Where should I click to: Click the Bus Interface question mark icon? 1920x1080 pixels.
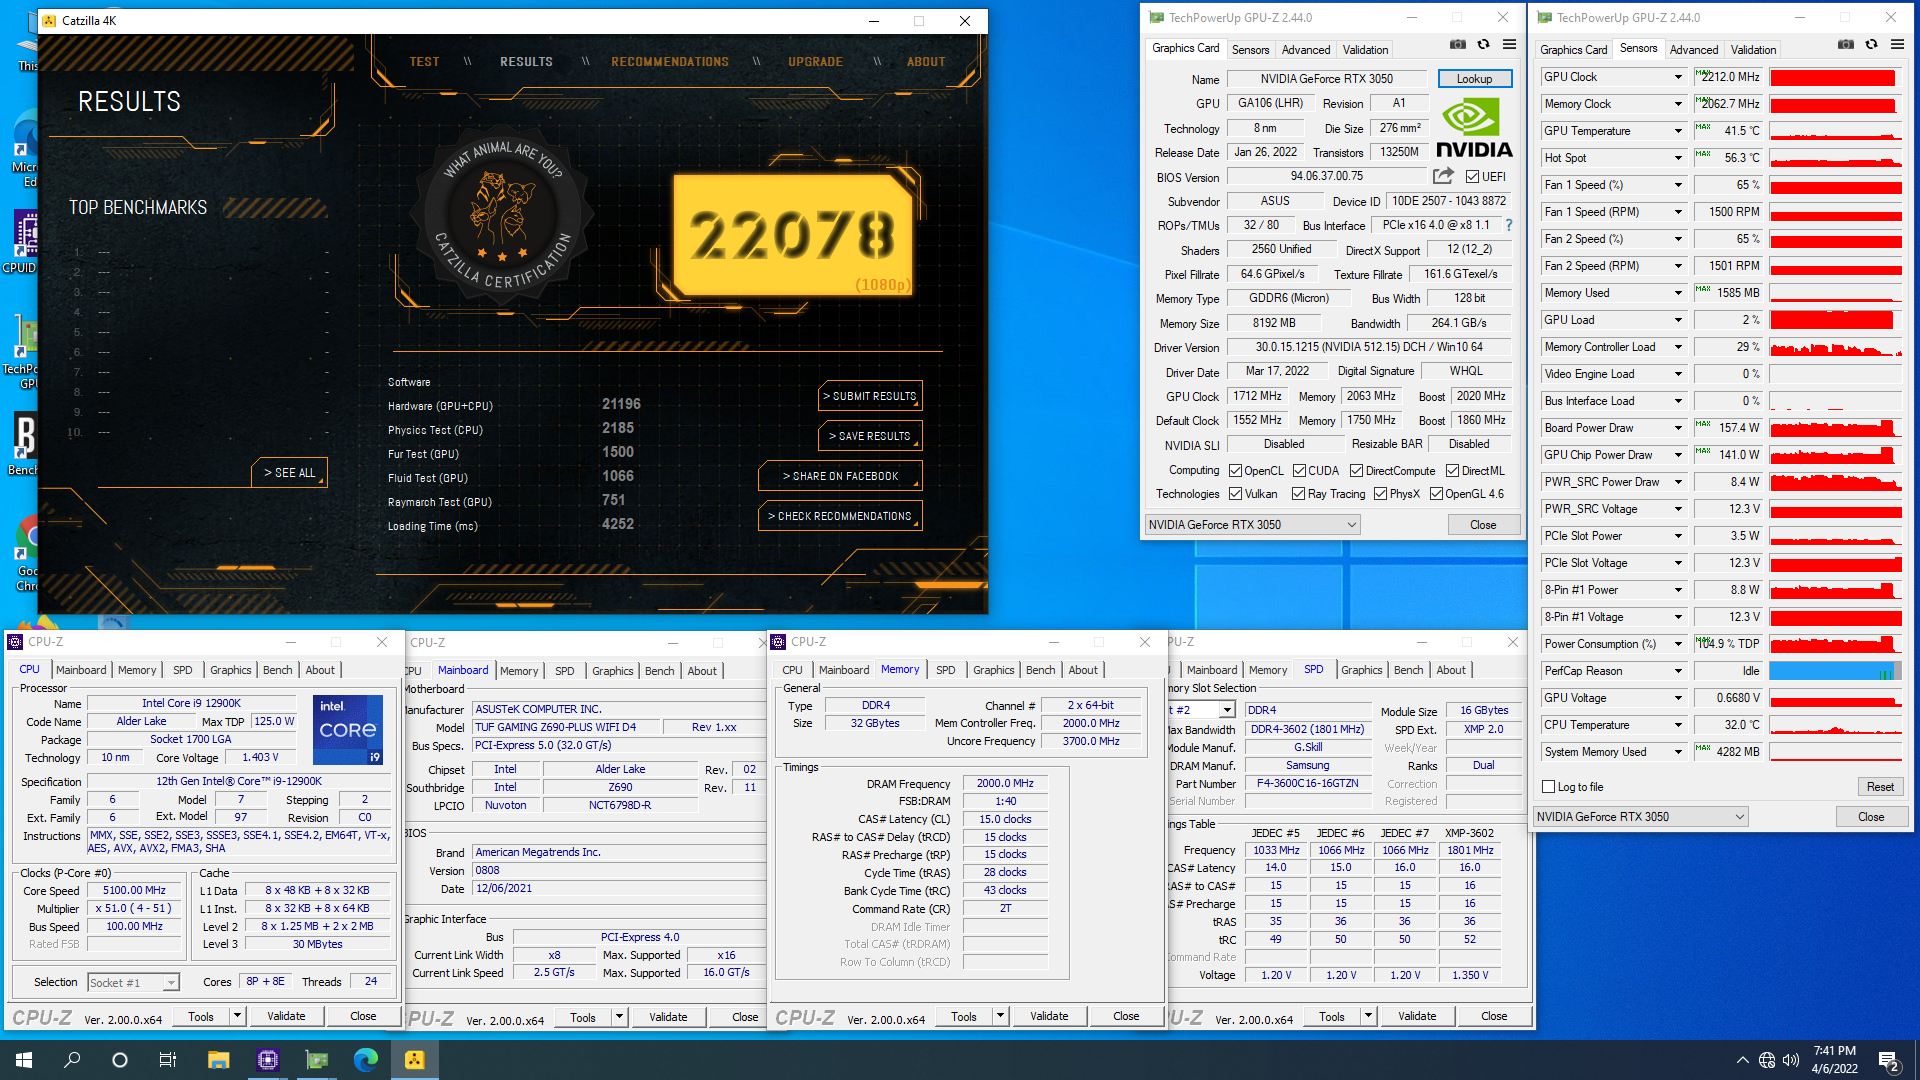point(1509,225)
